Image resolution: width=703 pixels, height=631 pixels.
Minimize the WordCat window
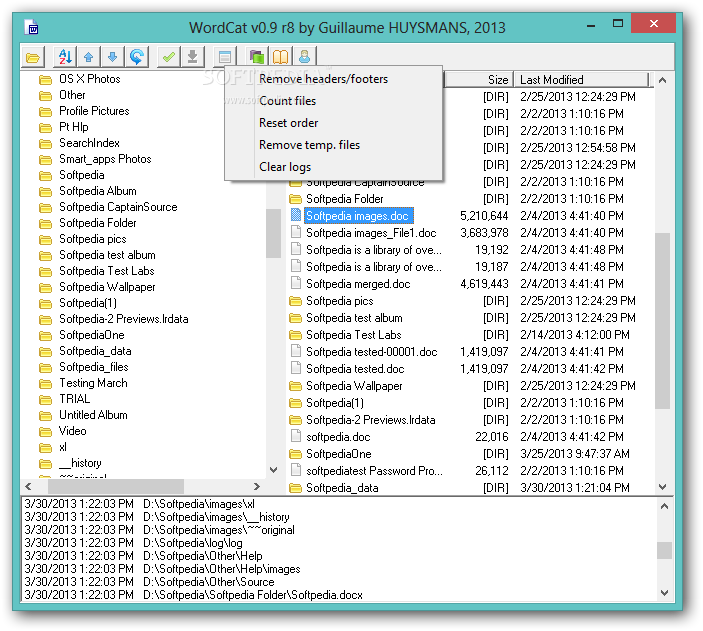click(x=591, y=25)
